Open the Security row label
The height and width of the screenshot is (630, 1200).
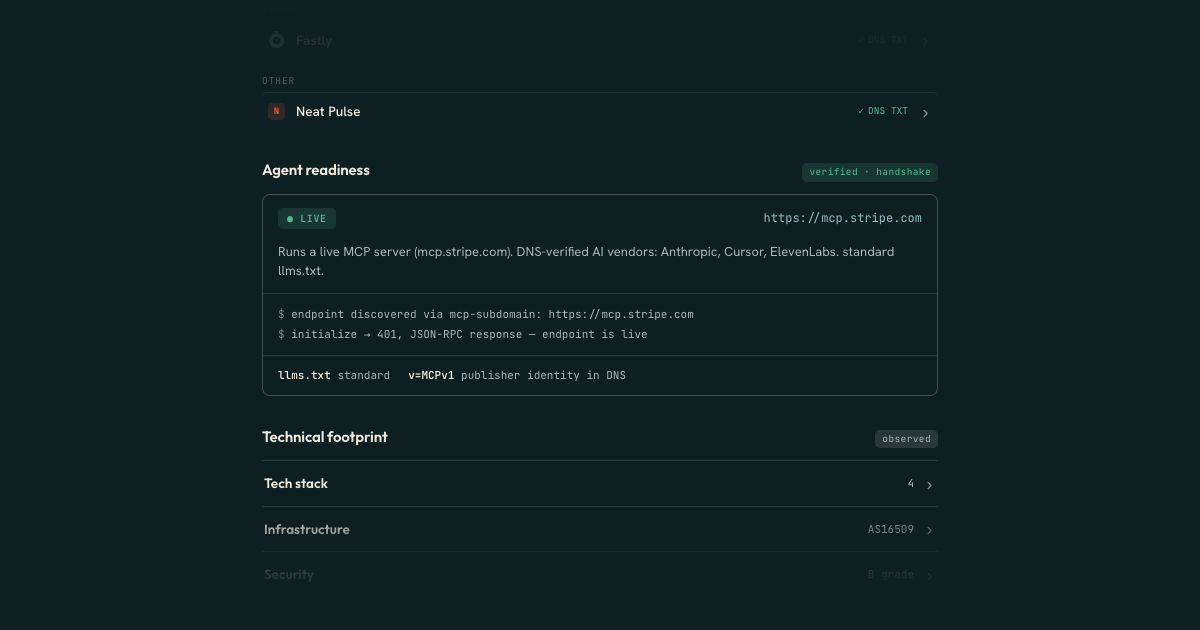click(289, 575)
